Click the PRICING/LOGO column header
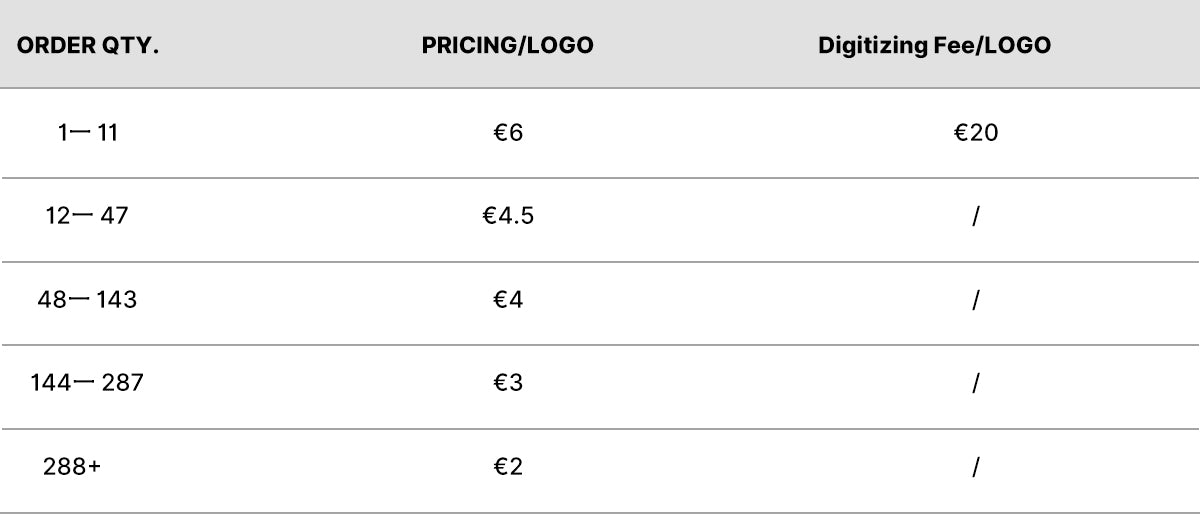Viewport: 1200px width, 515px height. coord(507,47)
